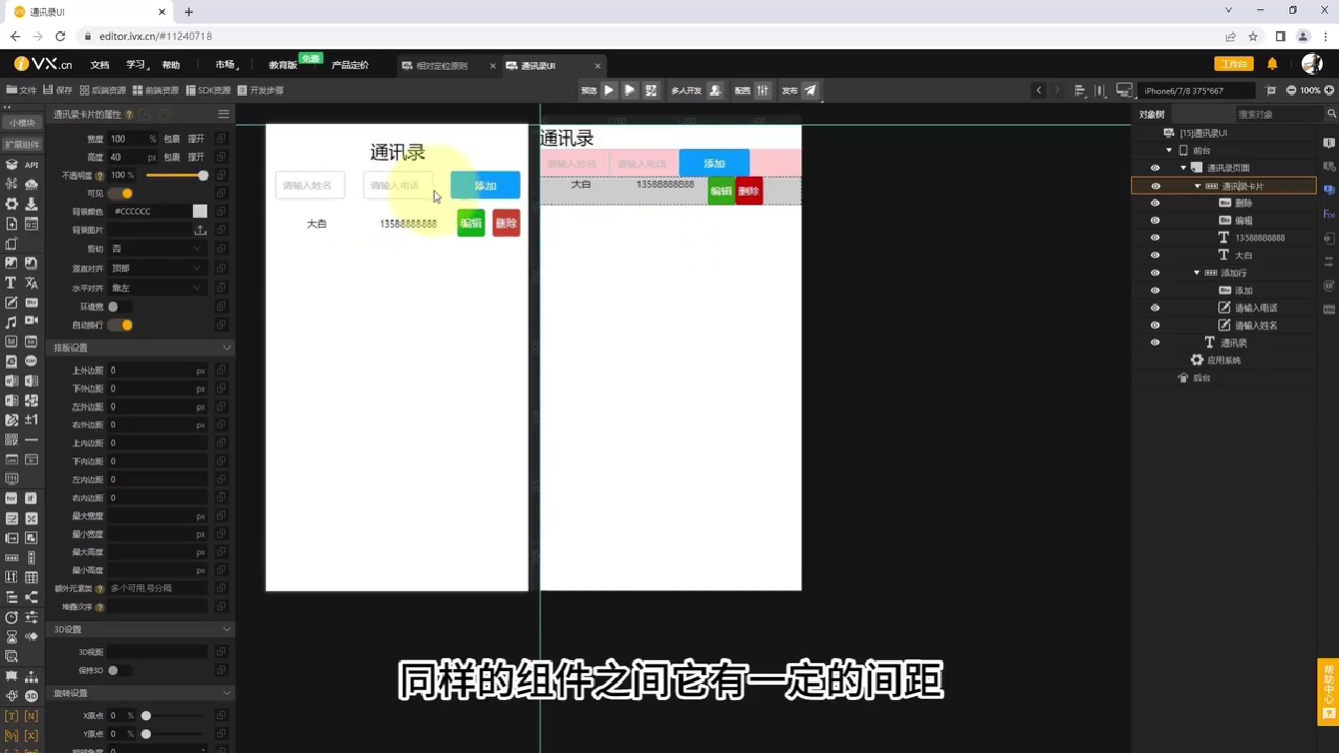This screenshot has height=753, width=1339.
Task: Open the 帮助 menu
Action: [x=171, y=65]
